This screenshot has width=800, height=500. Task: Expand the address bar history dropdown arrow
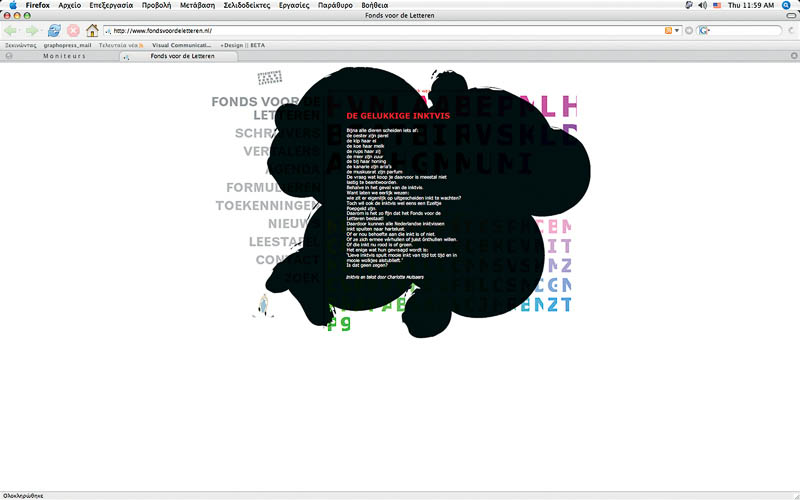coord(677,31)
